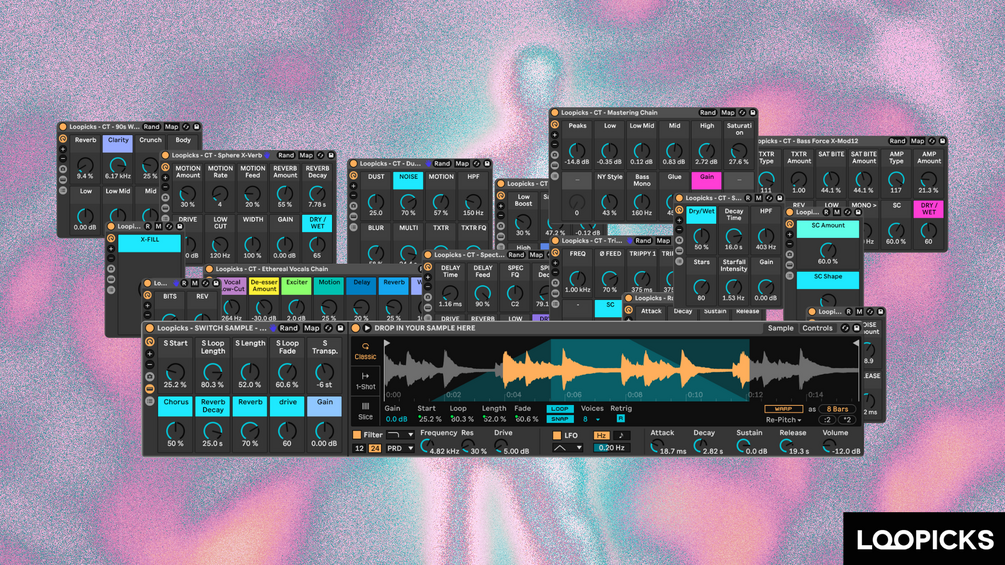Viewport: 1005px width, 565px height.
Task: Click devices view icon in SWITCH SAMPLE rack
Action: [149, 401]
